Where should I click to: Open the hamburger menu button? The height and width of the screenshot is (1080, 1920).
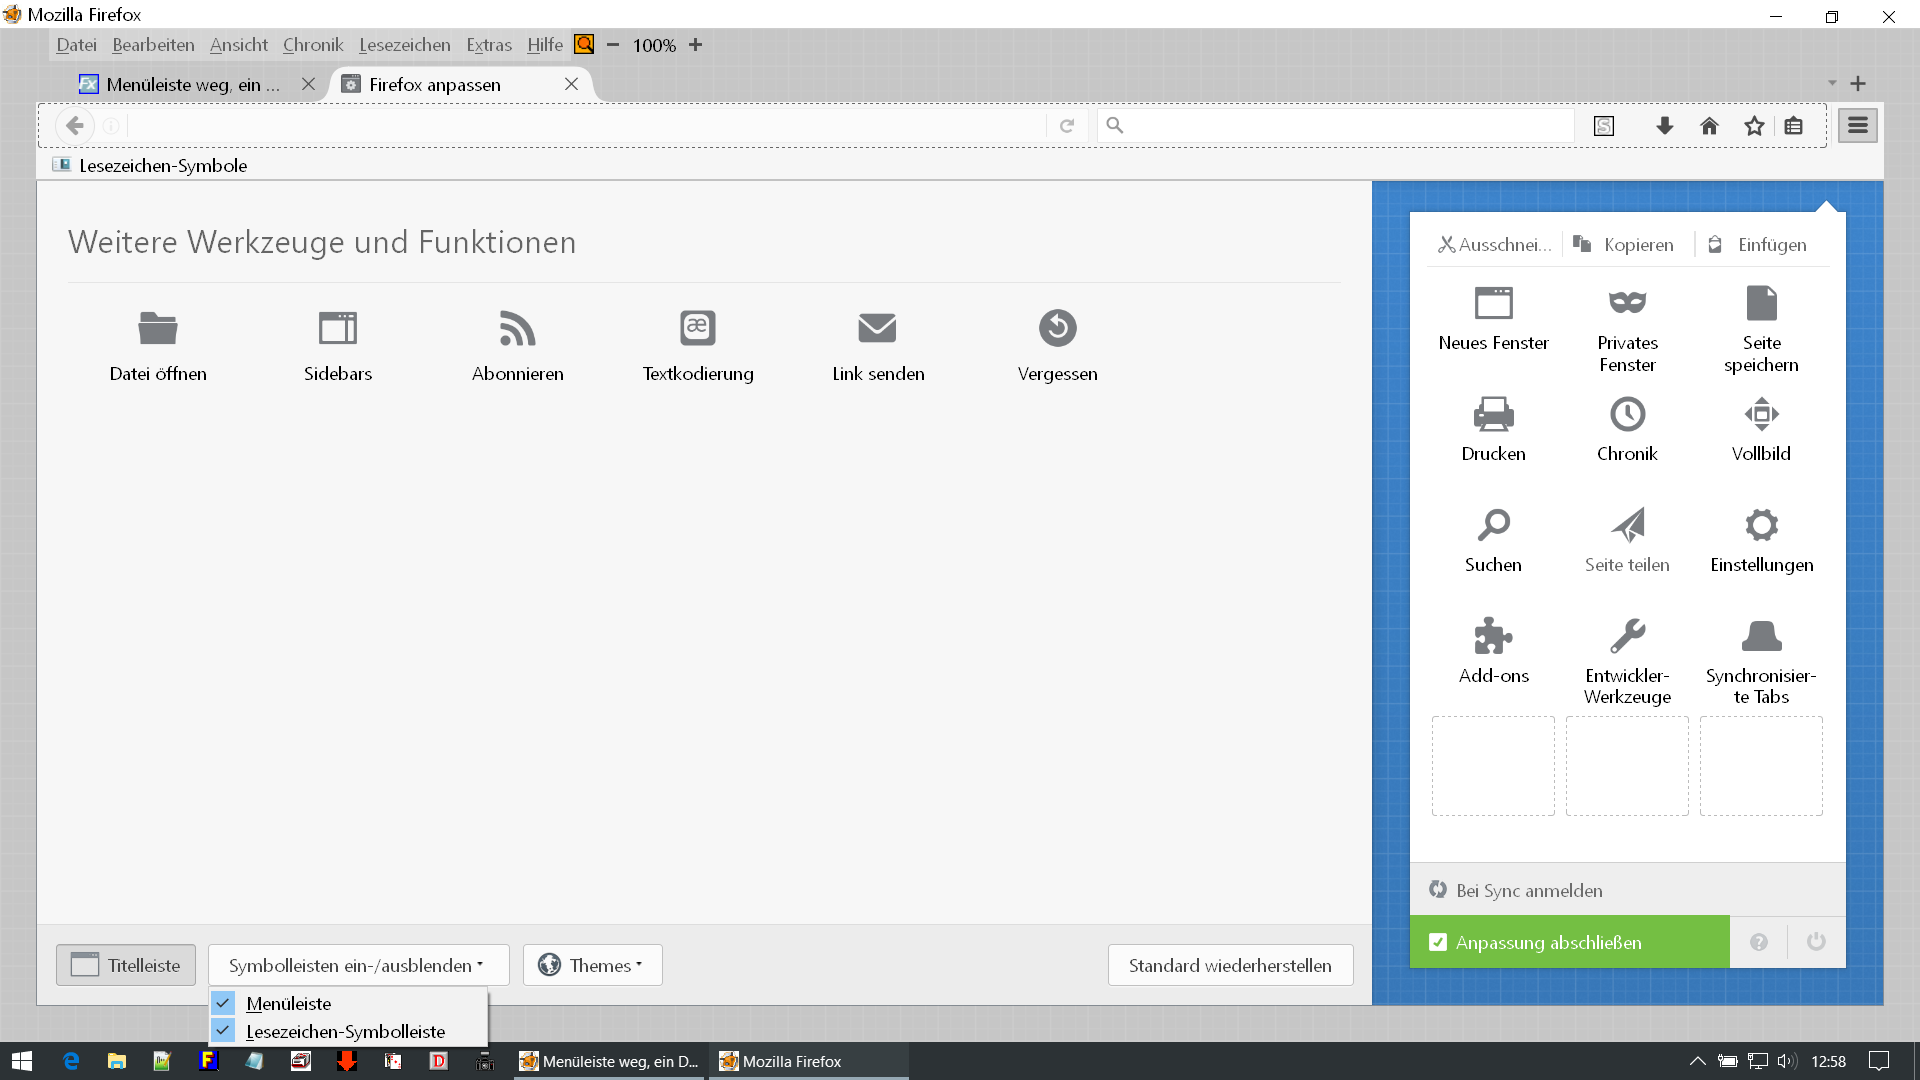click(1857, 126)
